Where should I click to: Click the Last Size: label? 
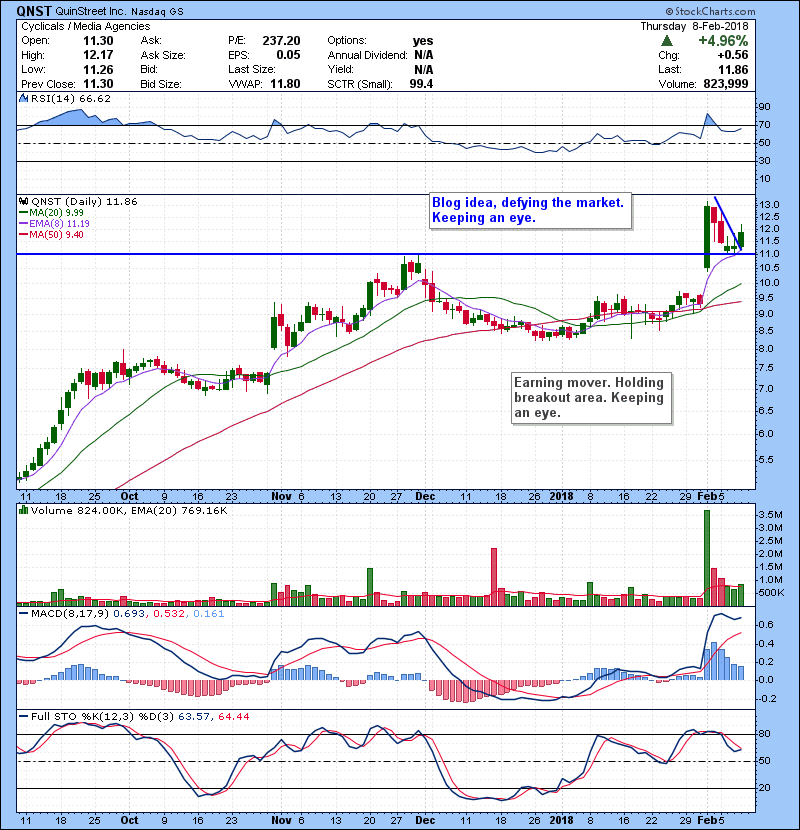251,70
